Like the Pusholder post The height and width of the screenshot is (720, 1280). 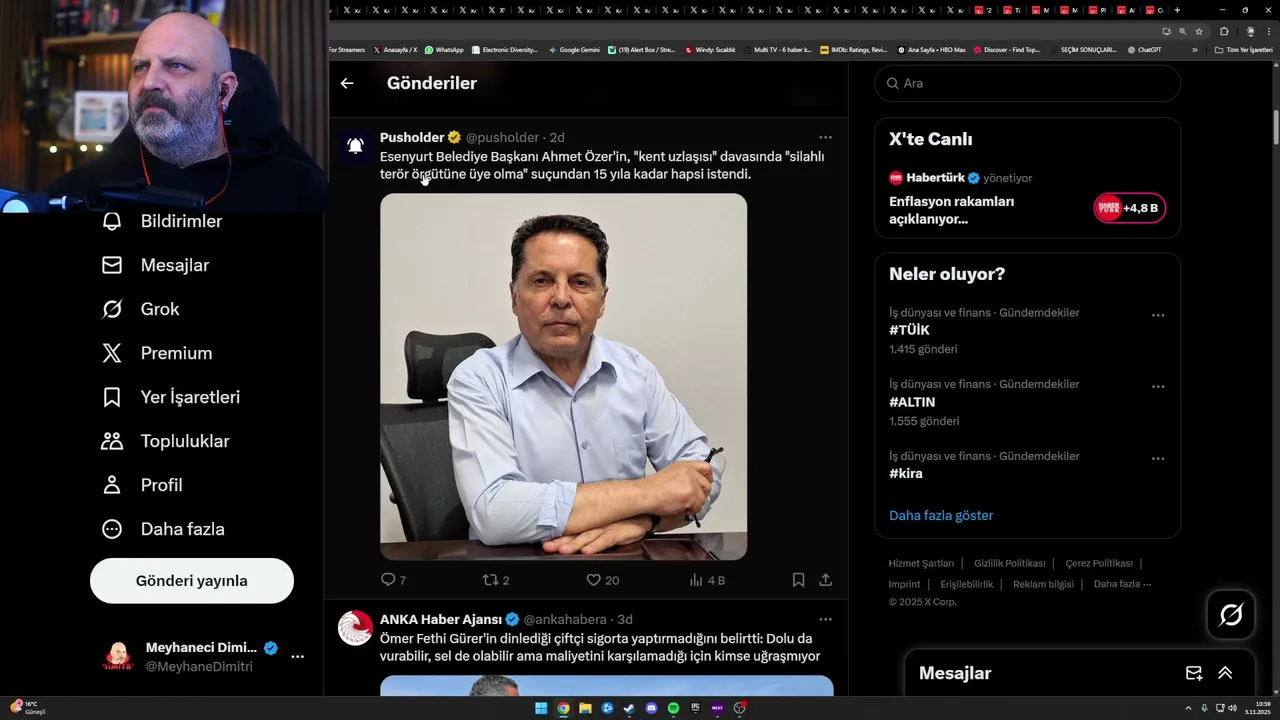coord(602,580)
